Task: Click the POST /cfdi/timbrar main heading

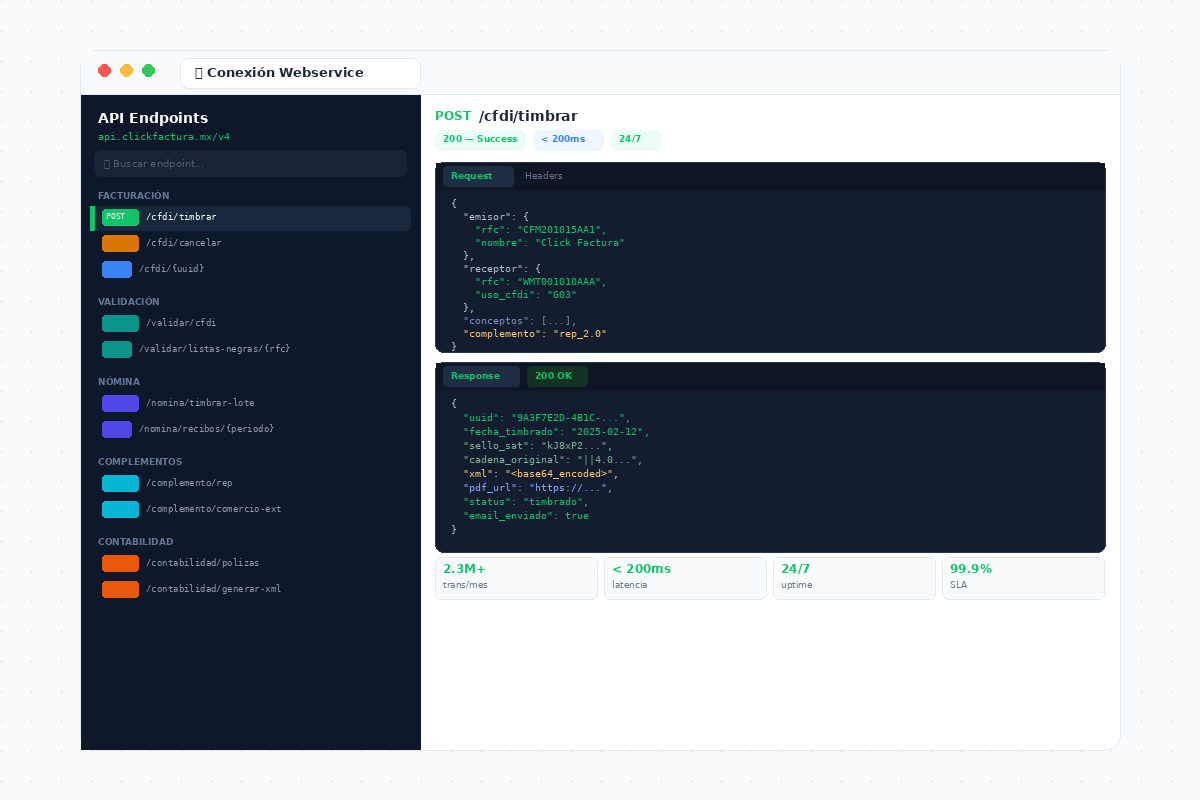Action: [x=506, y=116]
